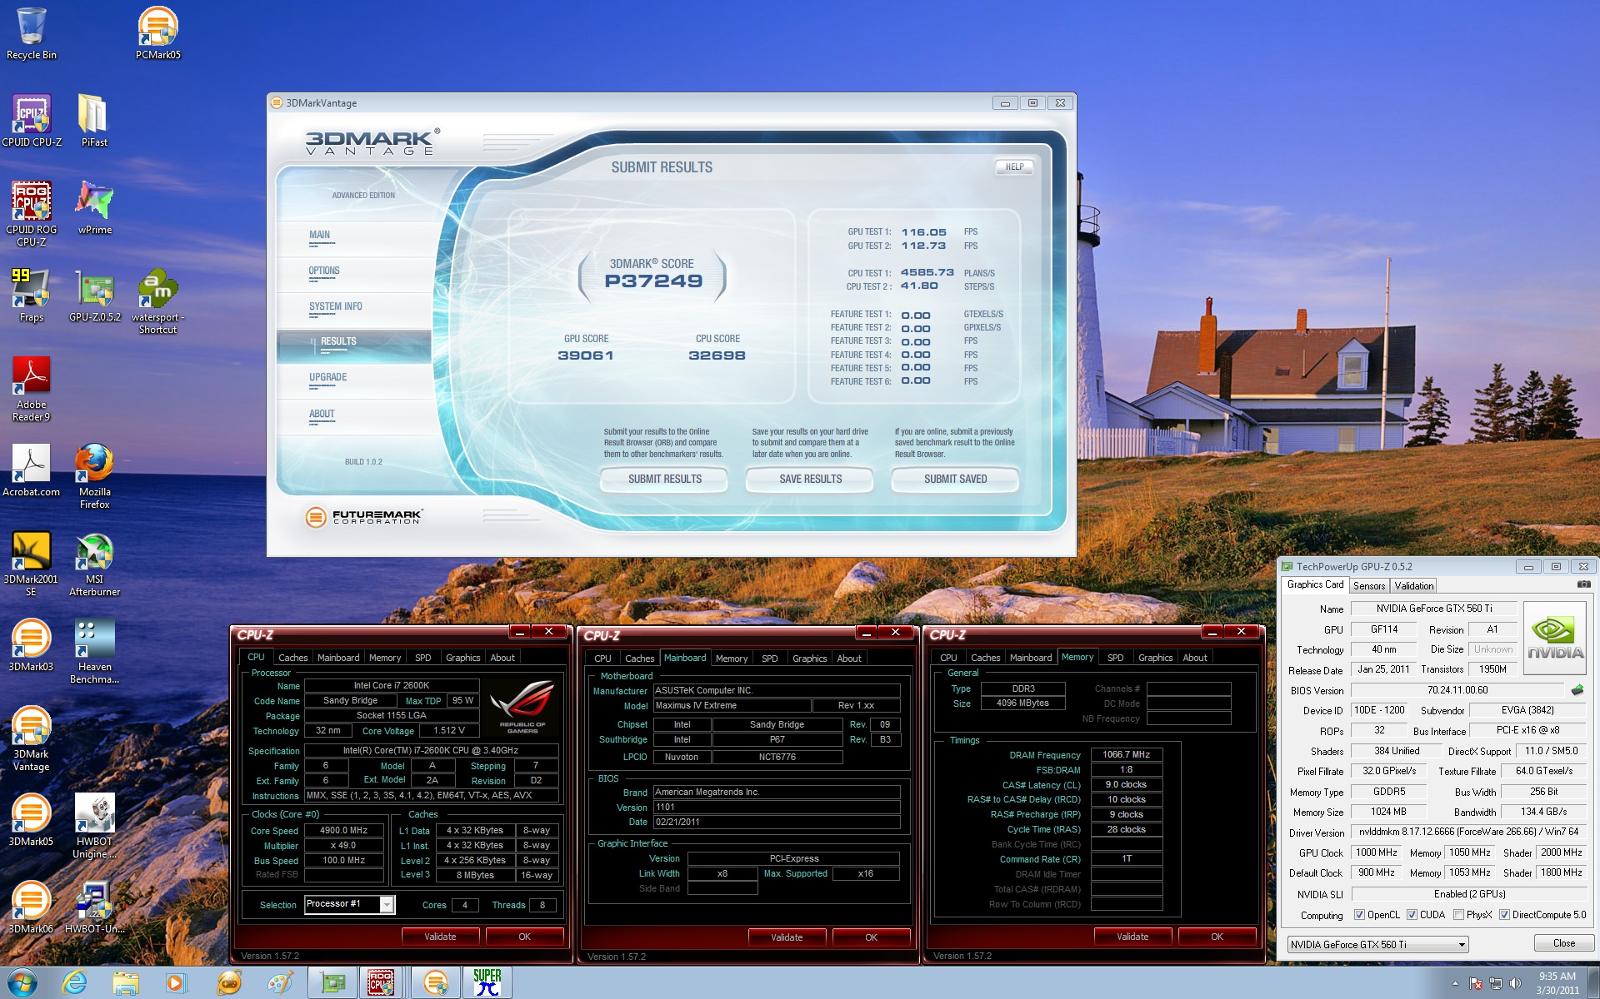Launch CPUID ROG CPU-Z desktop icon
The image size is (1600, 999).
point(31,213)
